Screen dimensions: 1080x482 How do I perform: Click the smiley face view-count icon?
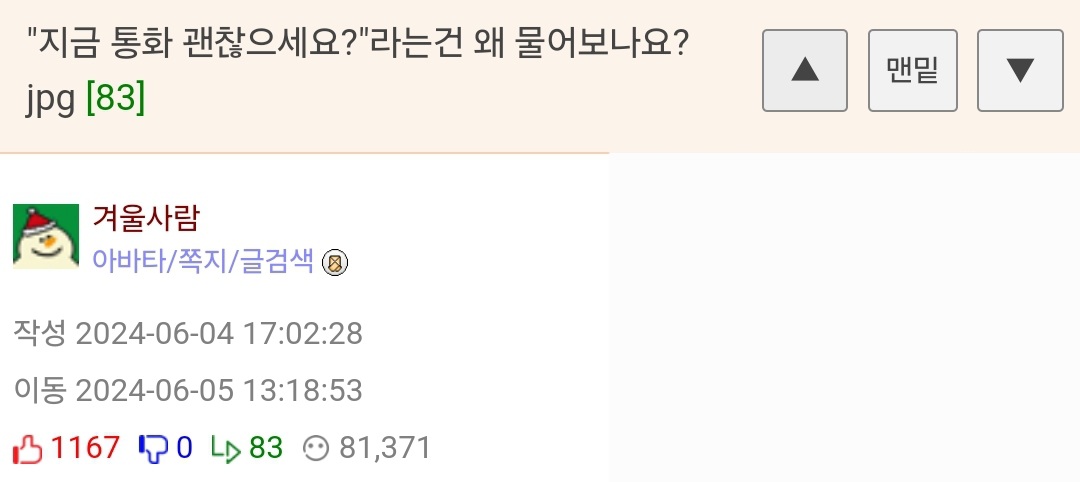pos(315,449)
